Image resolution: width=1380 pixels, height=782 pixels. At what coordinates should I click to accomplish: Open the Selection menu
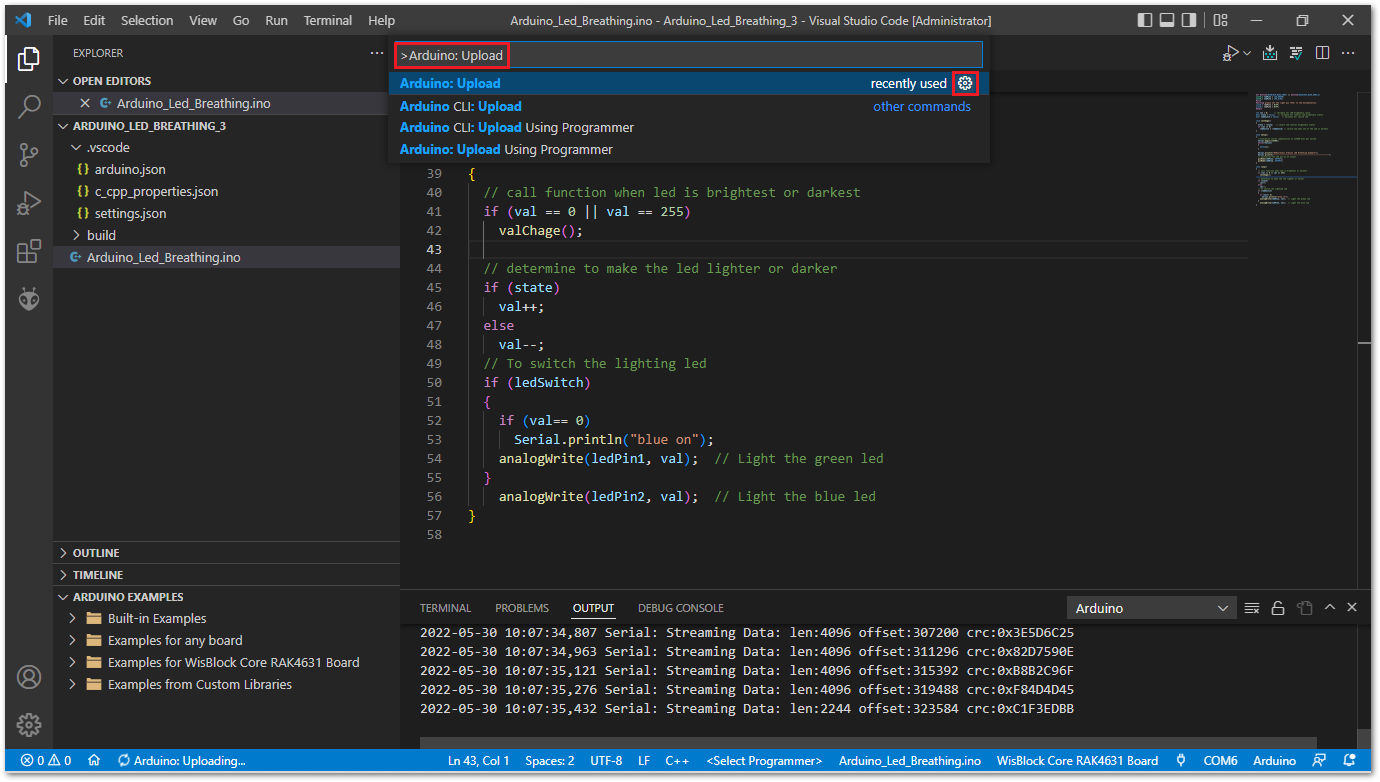147,20
